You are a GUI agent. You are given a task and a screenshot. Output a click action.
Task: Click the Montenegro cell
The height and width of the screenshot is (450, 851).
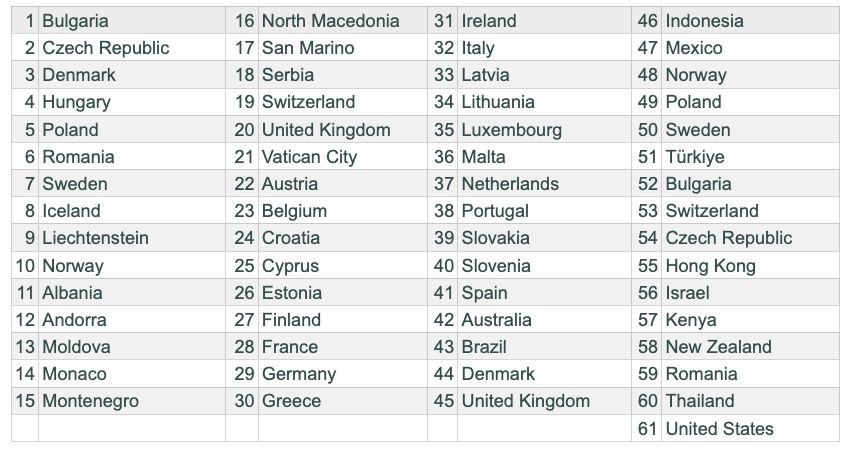[x=90, y=401]
